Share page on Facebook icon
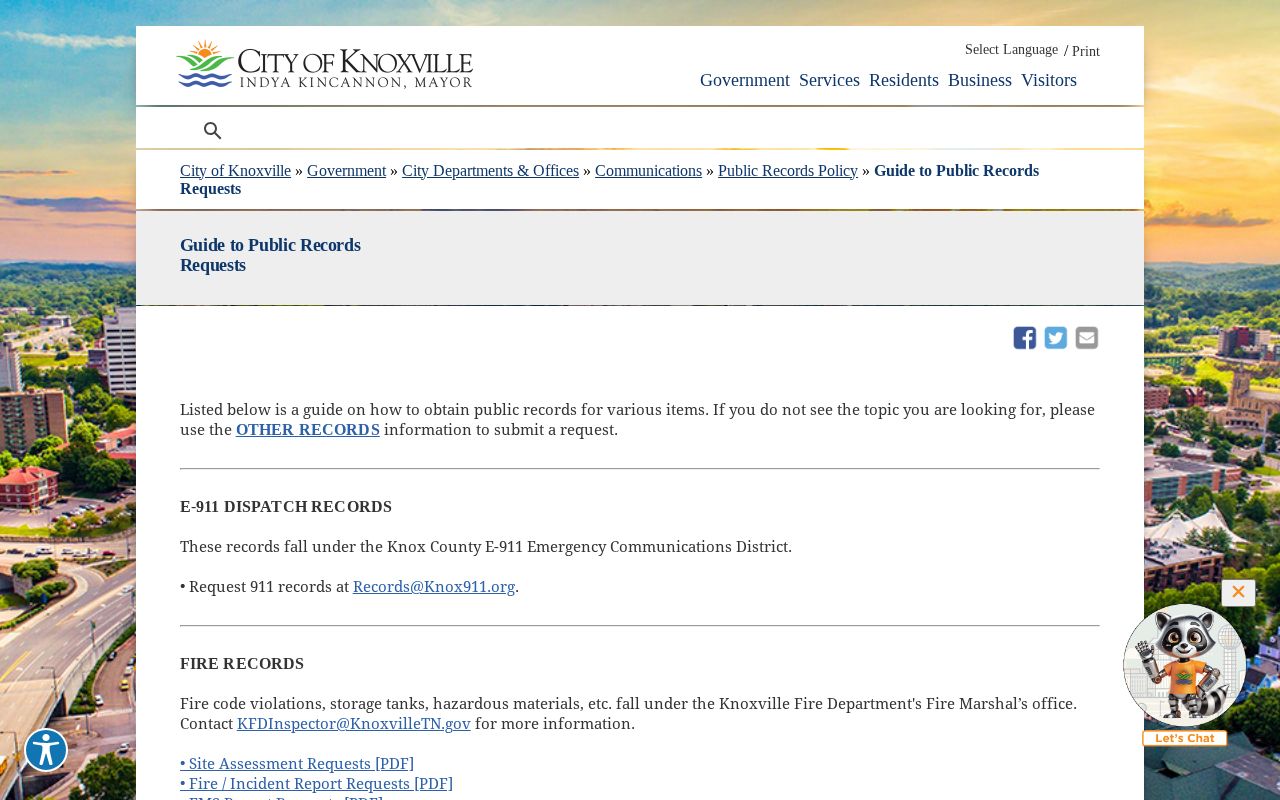This screenshot has height=800, width=1280. [x=1025, y=338]
